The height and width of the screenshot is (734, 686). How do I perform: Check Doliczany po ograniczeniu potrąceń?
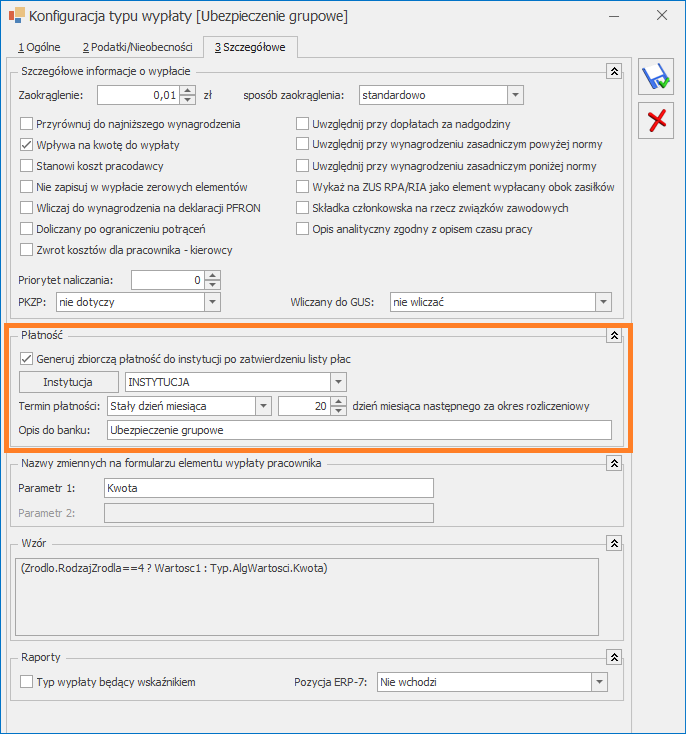(x=26, y=229)
